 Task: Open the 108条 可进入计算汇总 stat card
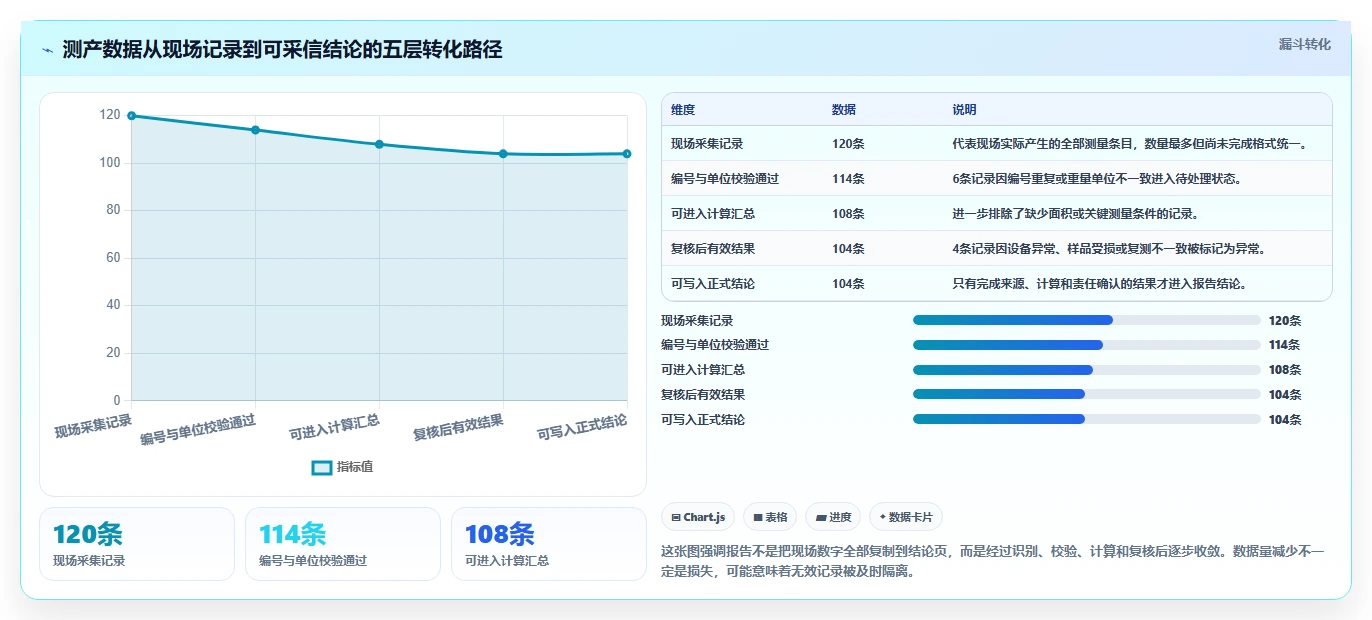pos(549,544)
